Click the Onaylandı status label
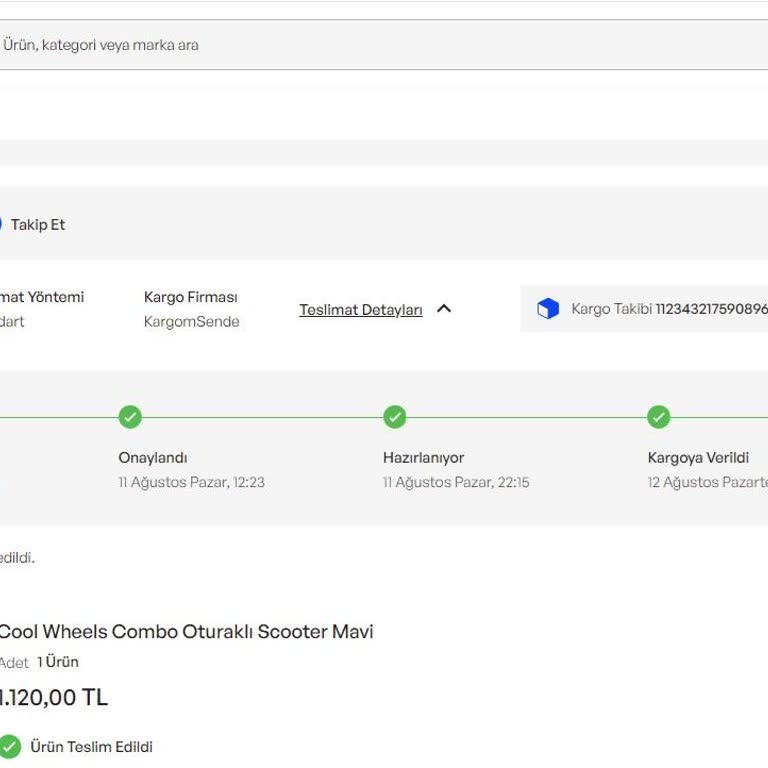 point(153,458)
